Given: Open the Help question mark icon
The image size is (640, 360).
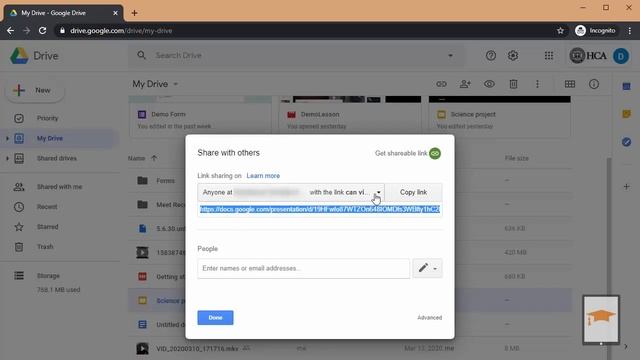Looking at the screenshot, I should tap(491, 56).
